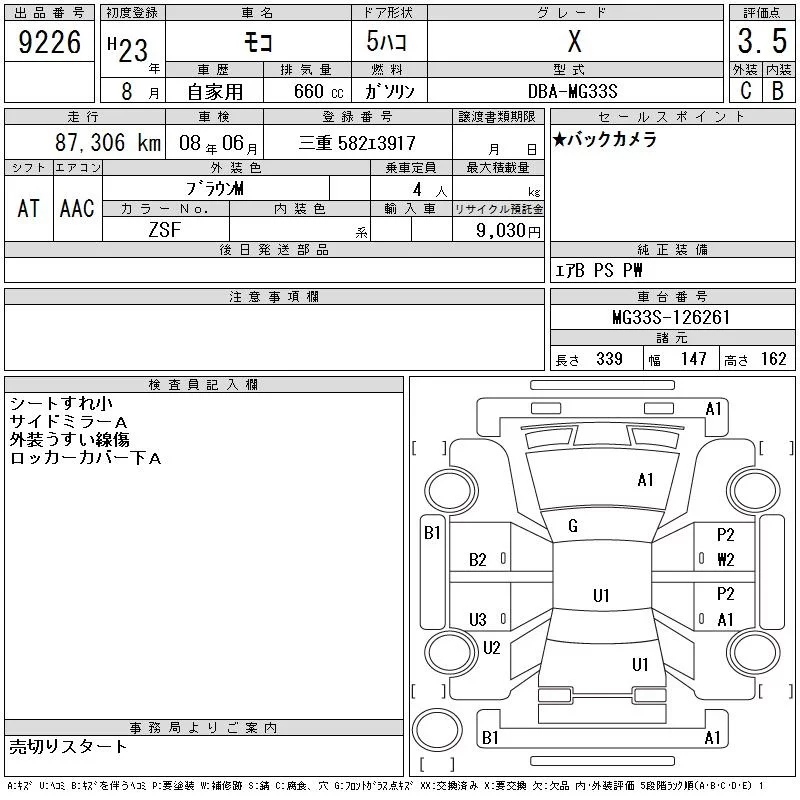Select the ZSF color code cell
The height and width of the screenshot is (800, 800).
coord(165,230)
